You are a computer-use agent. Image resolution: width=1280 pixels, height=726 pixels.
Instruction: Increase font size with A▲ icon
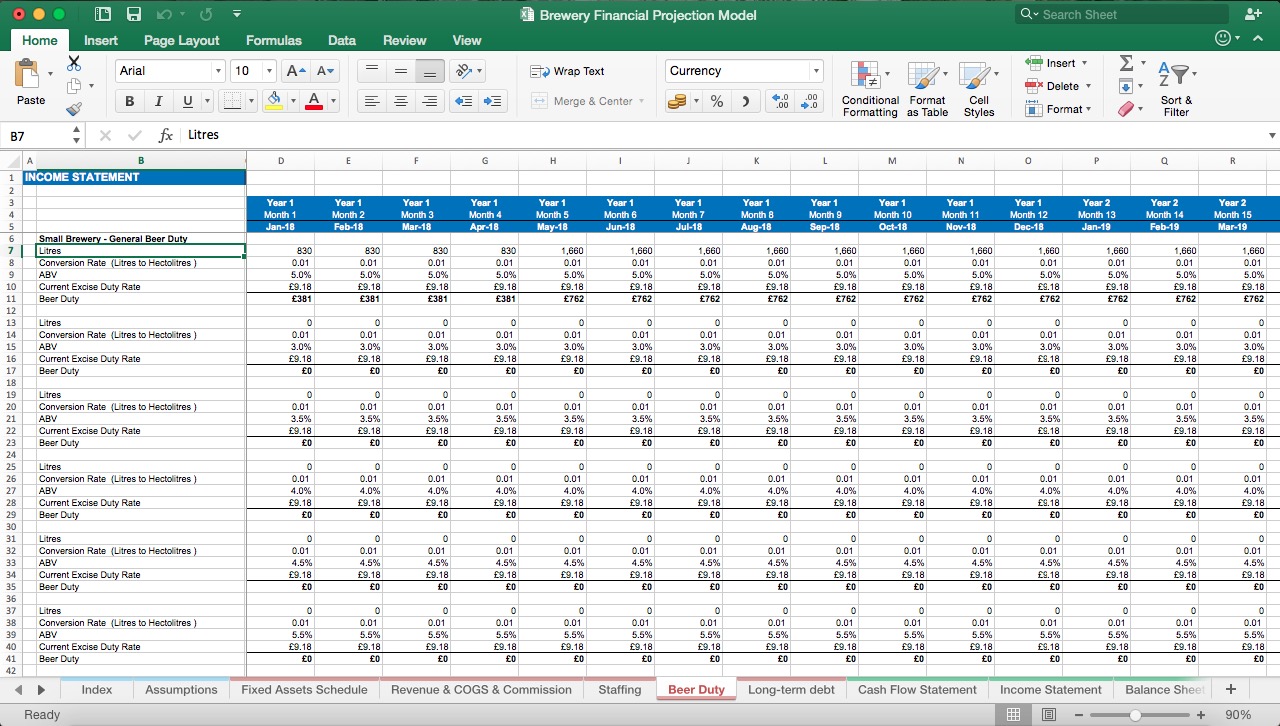tap(296, 71)
